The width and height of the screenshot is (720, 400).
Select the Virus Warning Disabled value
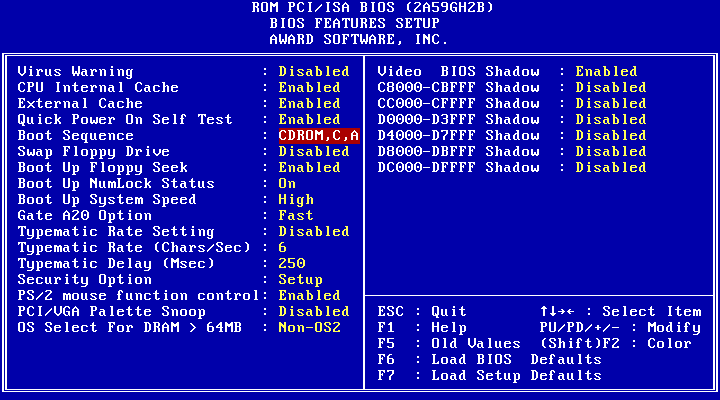tap(314, 71)
